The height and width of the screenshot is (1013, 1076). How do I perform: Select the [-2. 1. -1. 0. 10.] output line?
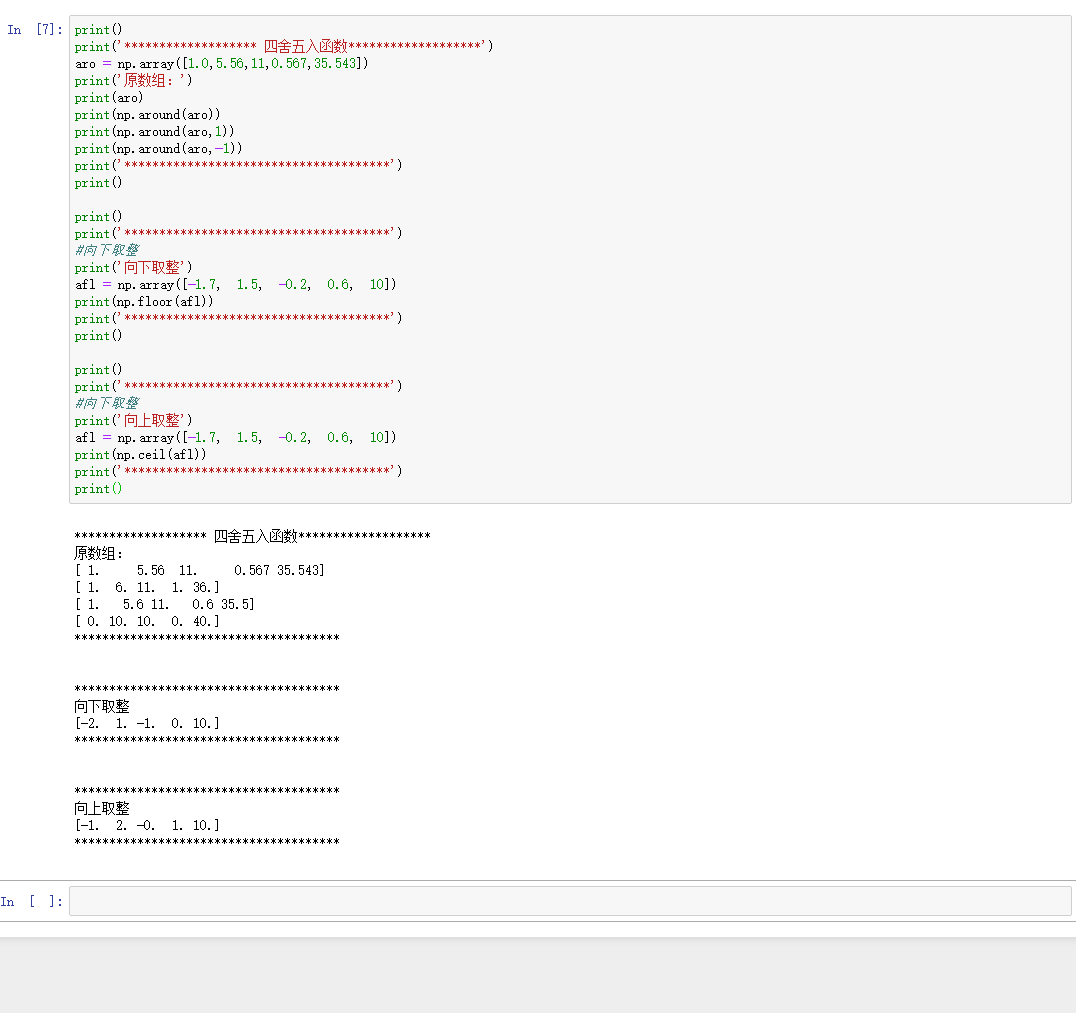143,723
